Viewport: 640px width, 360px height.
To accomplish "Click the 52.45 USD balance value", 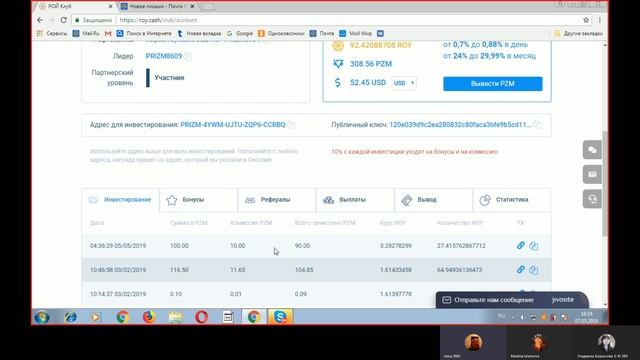I will [x=368, y=82].
